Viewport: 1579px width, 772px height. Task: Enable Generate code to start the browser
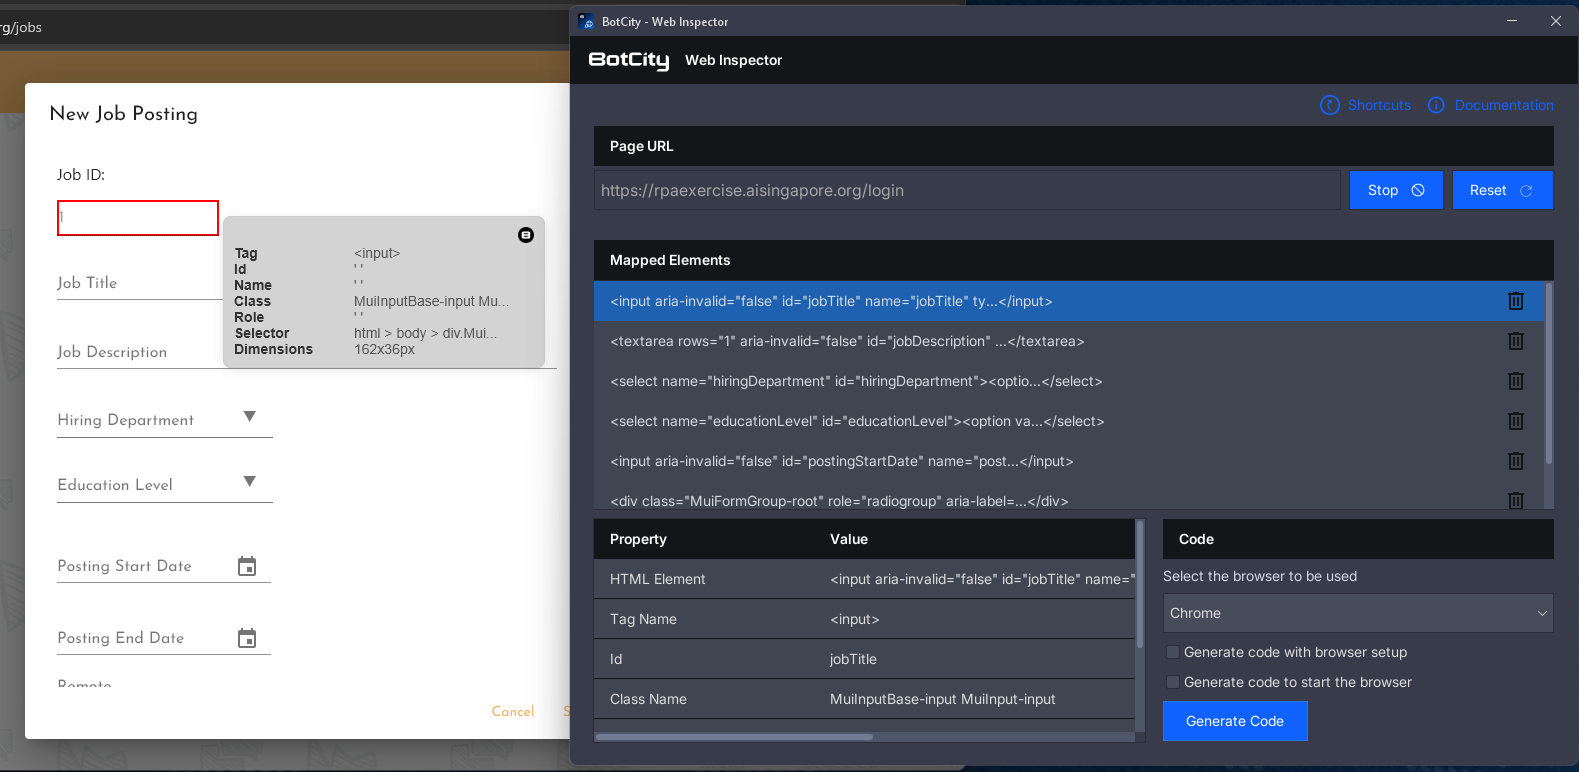click(1173, 682)
